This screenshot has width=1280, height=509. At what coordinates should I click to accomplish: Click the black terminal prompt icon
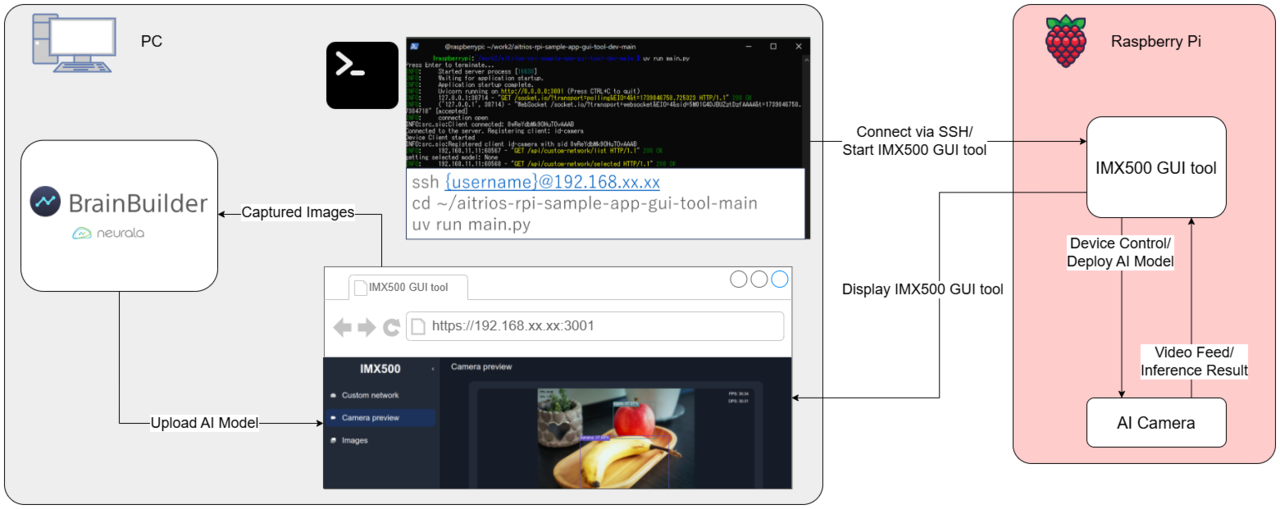pyautogui.click(x=363, y=73)
